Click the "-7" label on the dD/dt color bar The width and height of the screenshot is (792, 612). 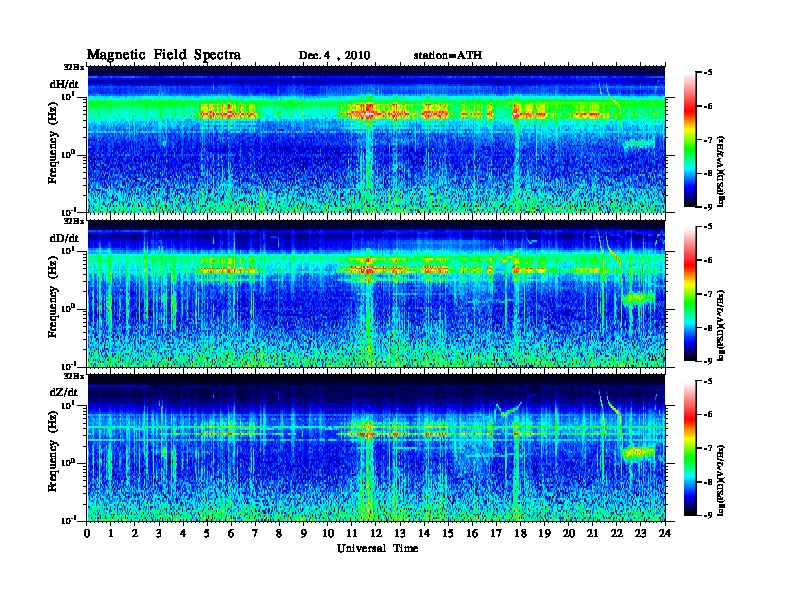coord(708,294)
